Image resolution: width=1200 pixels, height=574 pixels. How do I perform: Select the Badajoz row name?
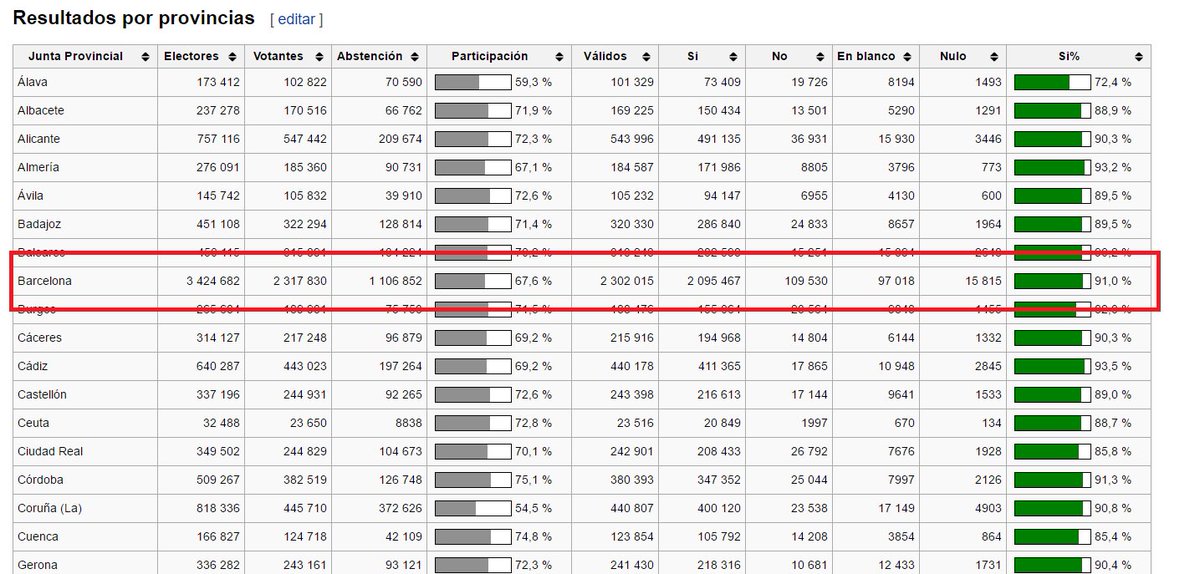39,224
